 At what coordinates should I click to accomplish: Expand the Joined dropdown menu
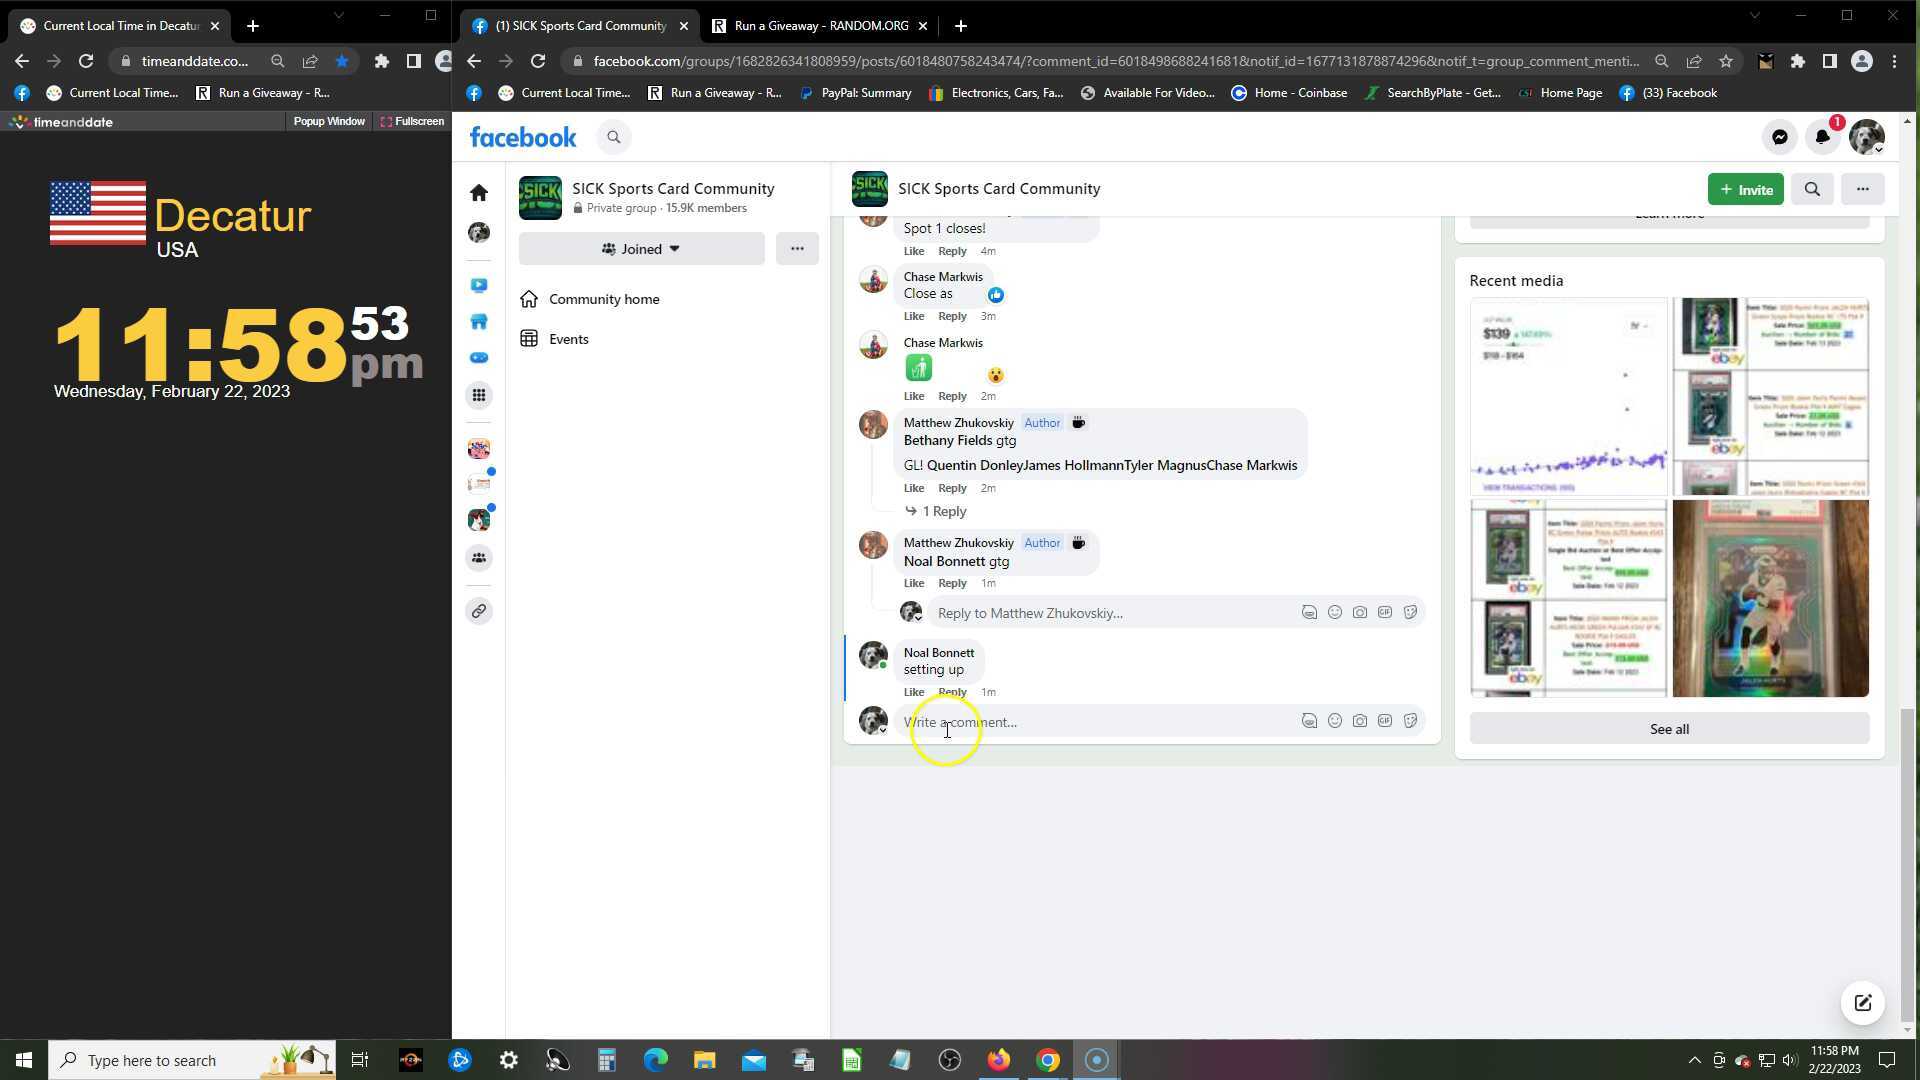641,249
